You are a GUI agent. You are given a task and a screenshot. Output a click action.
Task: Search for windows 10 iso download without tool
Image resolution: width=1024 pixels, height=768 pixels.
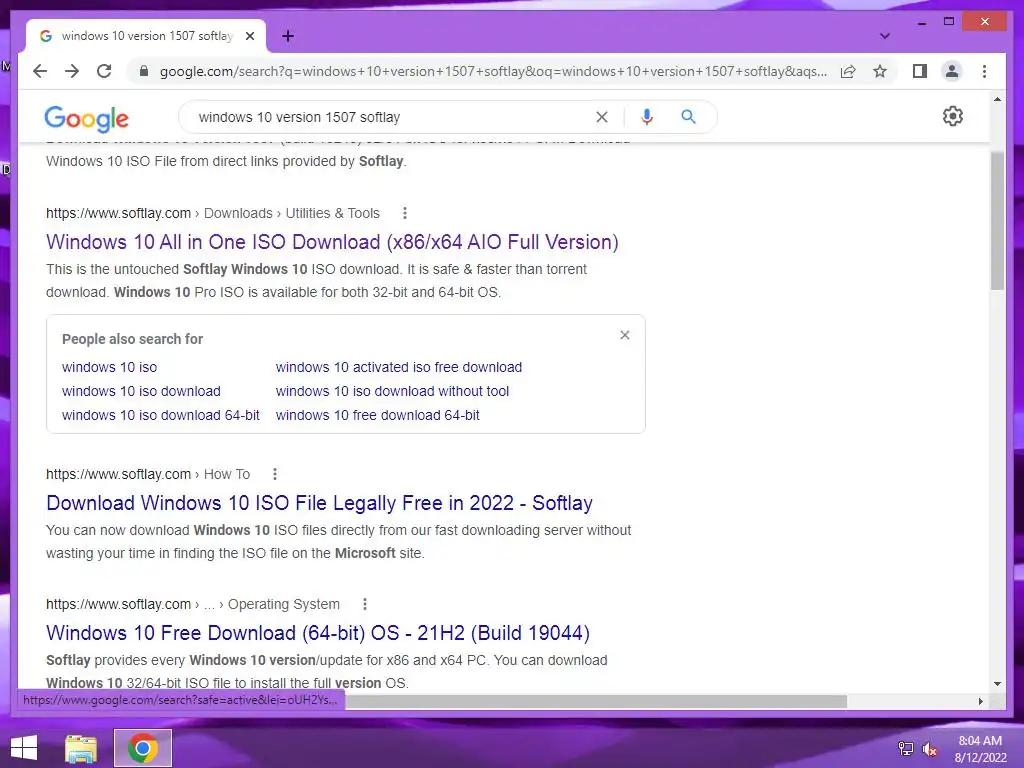click(x=392, y=391)
